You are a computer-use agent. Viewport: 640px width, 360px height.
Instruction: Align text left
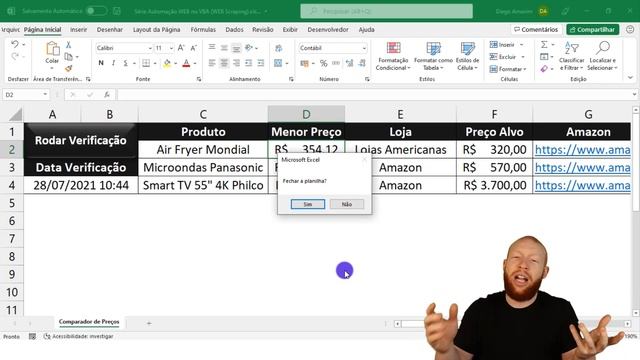212,63
